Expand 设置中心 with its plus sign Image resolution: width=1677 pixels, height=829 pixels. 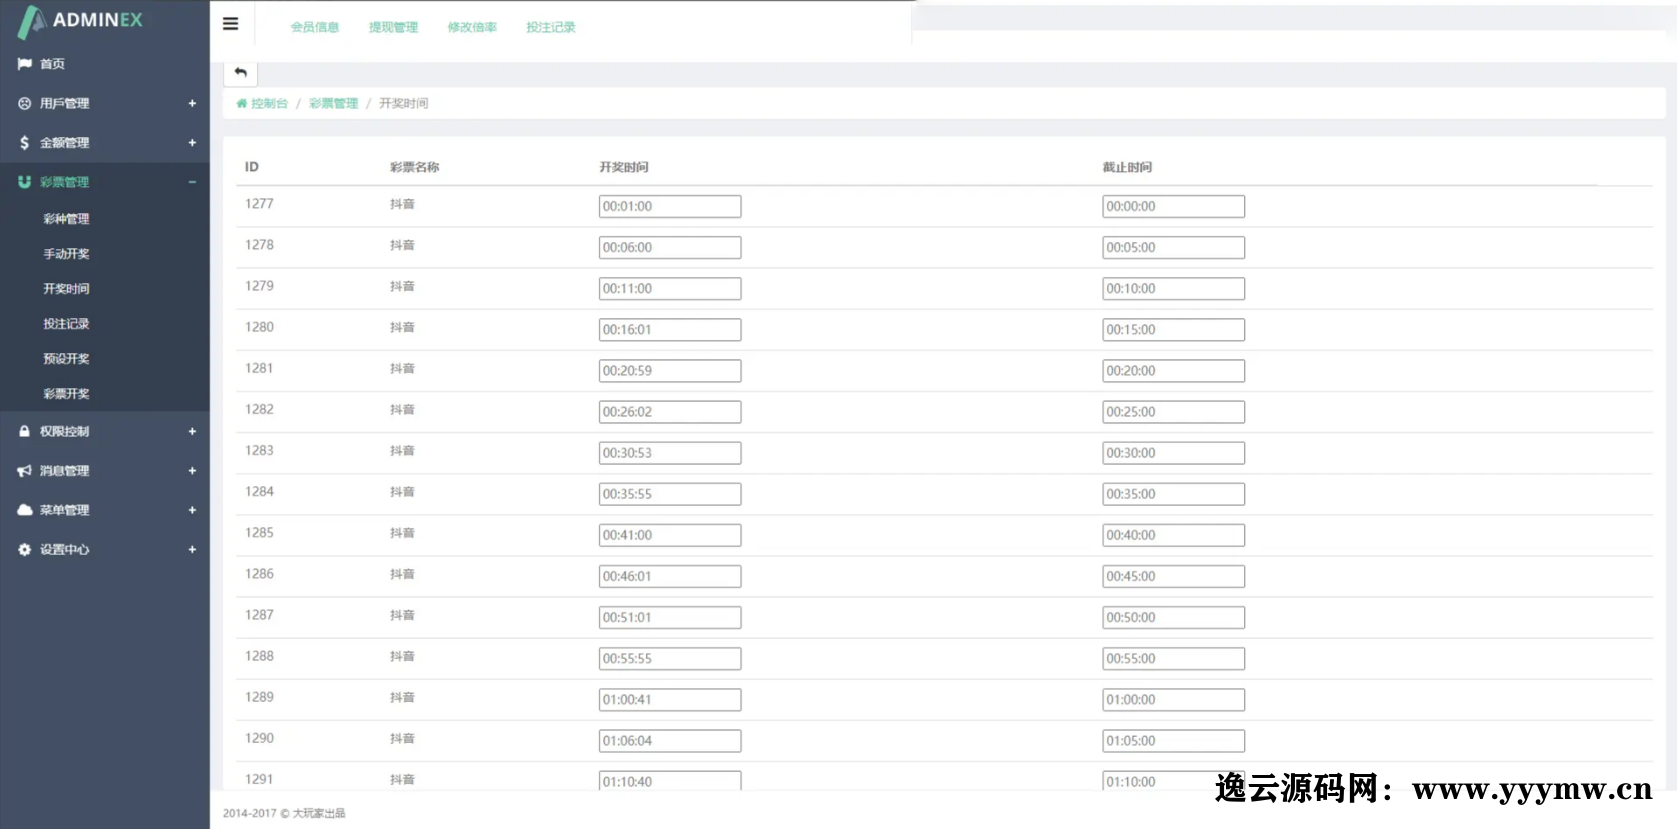coord(192,549)
